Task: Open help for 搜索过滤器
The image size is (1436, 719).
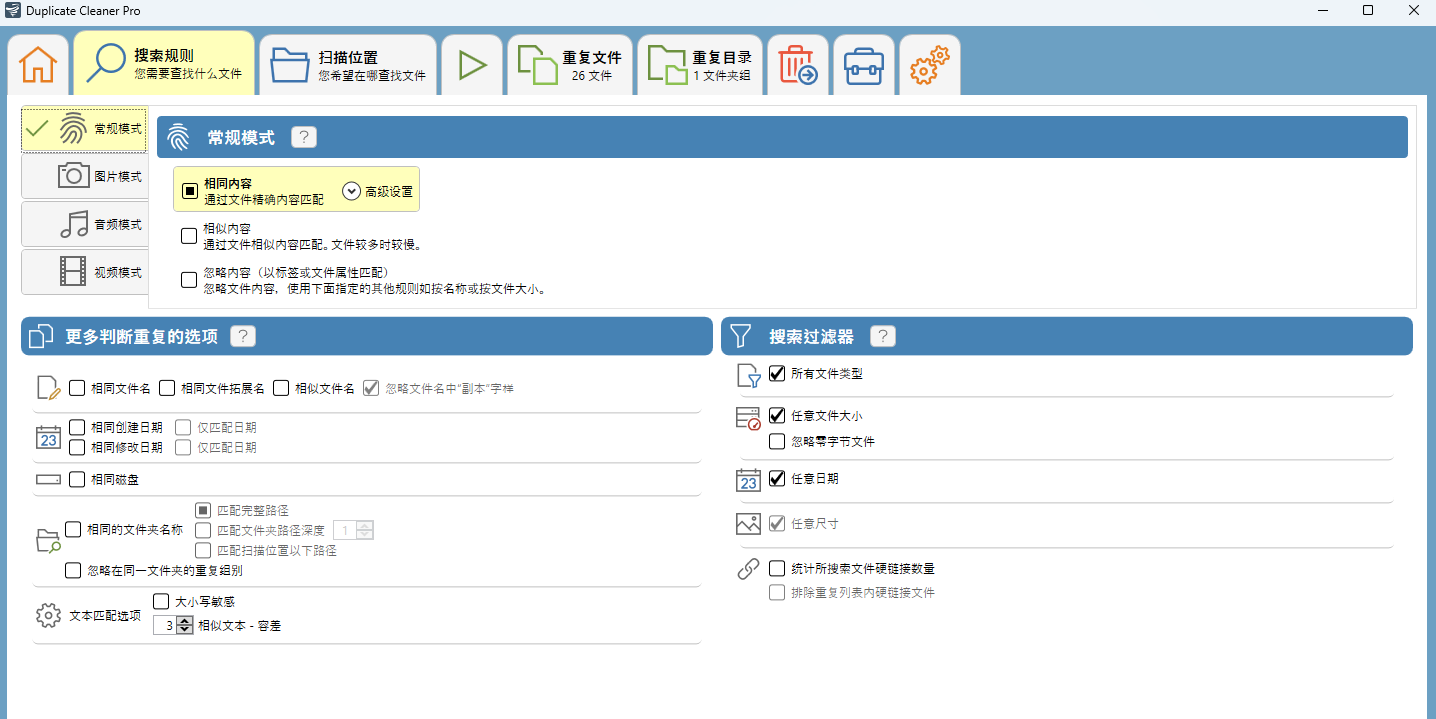Action: click(883, 336)
